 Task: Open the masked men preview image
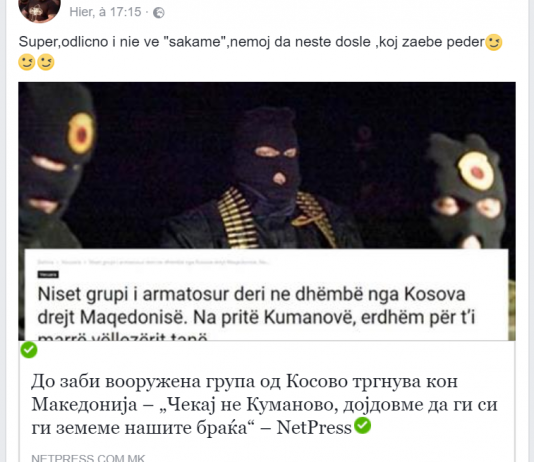267,211
